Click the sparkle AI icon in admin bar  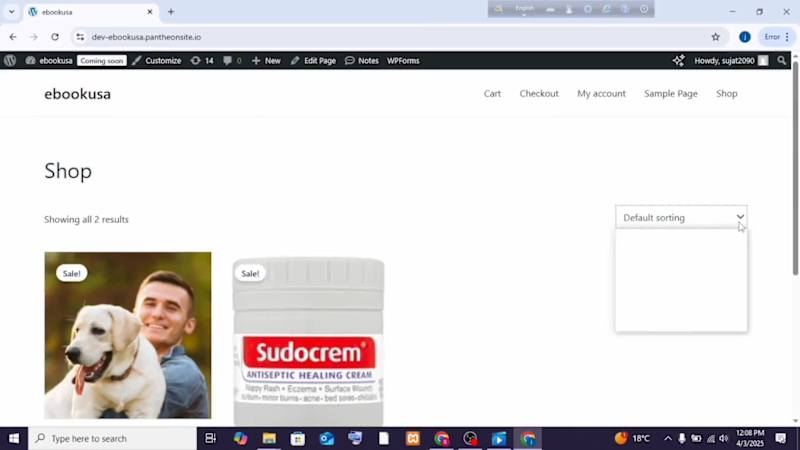tap(679, 60)
